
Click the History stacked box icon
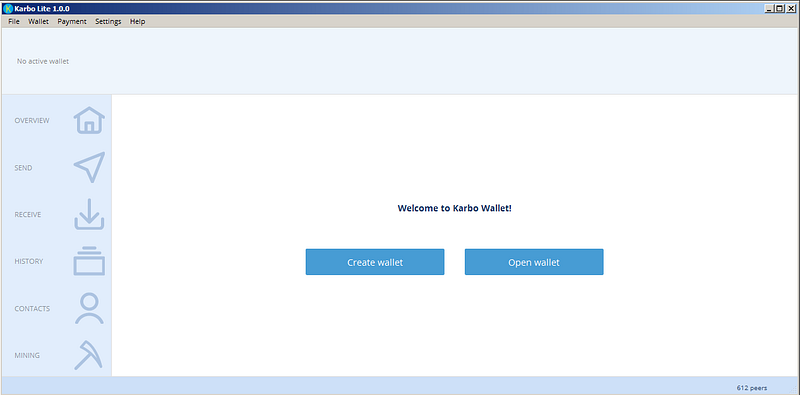click(89, 261)
